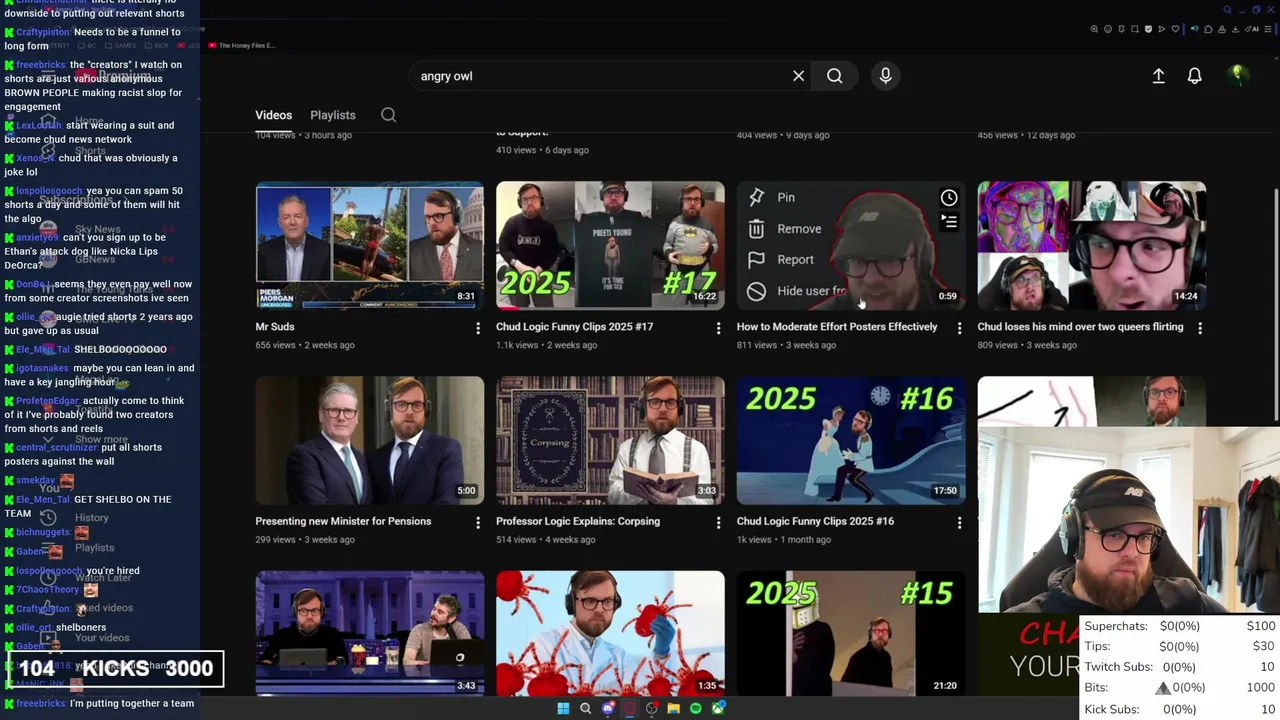Open 'Chud loses his mind over two queers flirting'

1080,327
